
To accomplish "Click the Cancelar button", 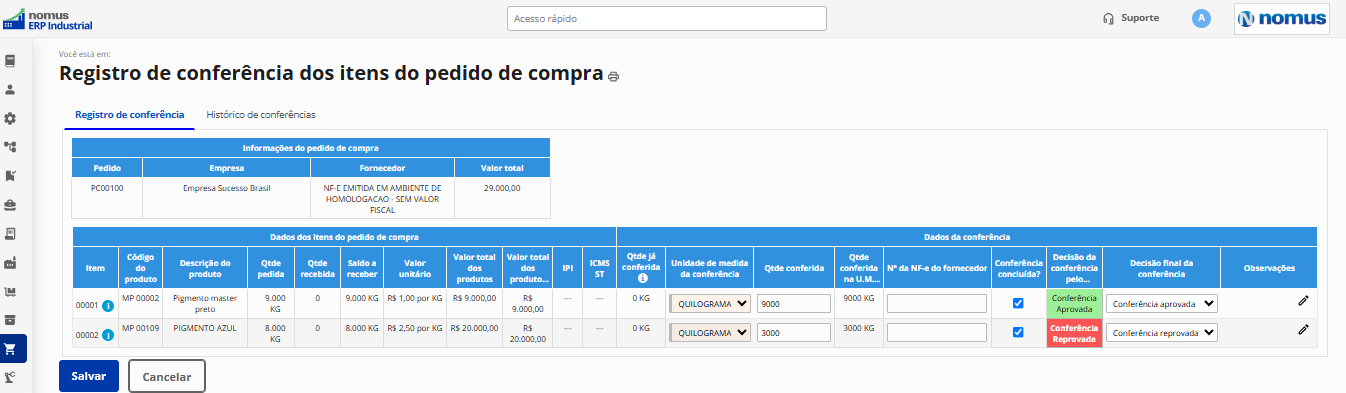I will click(167, 376).
